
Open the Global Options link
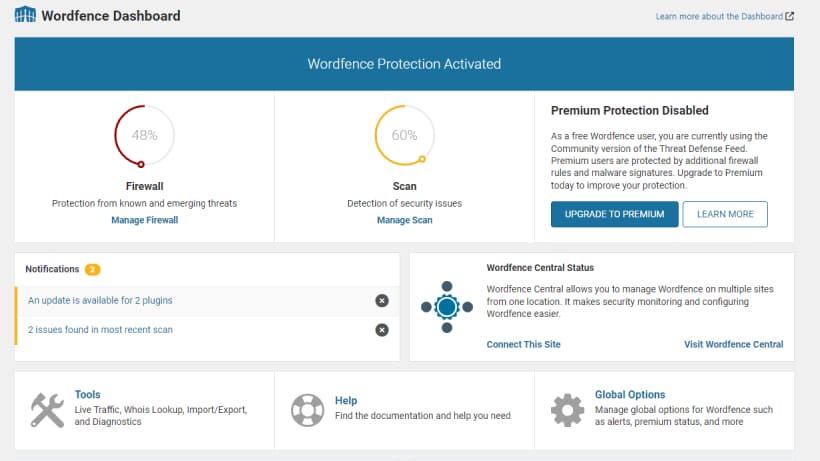point(630,395)
